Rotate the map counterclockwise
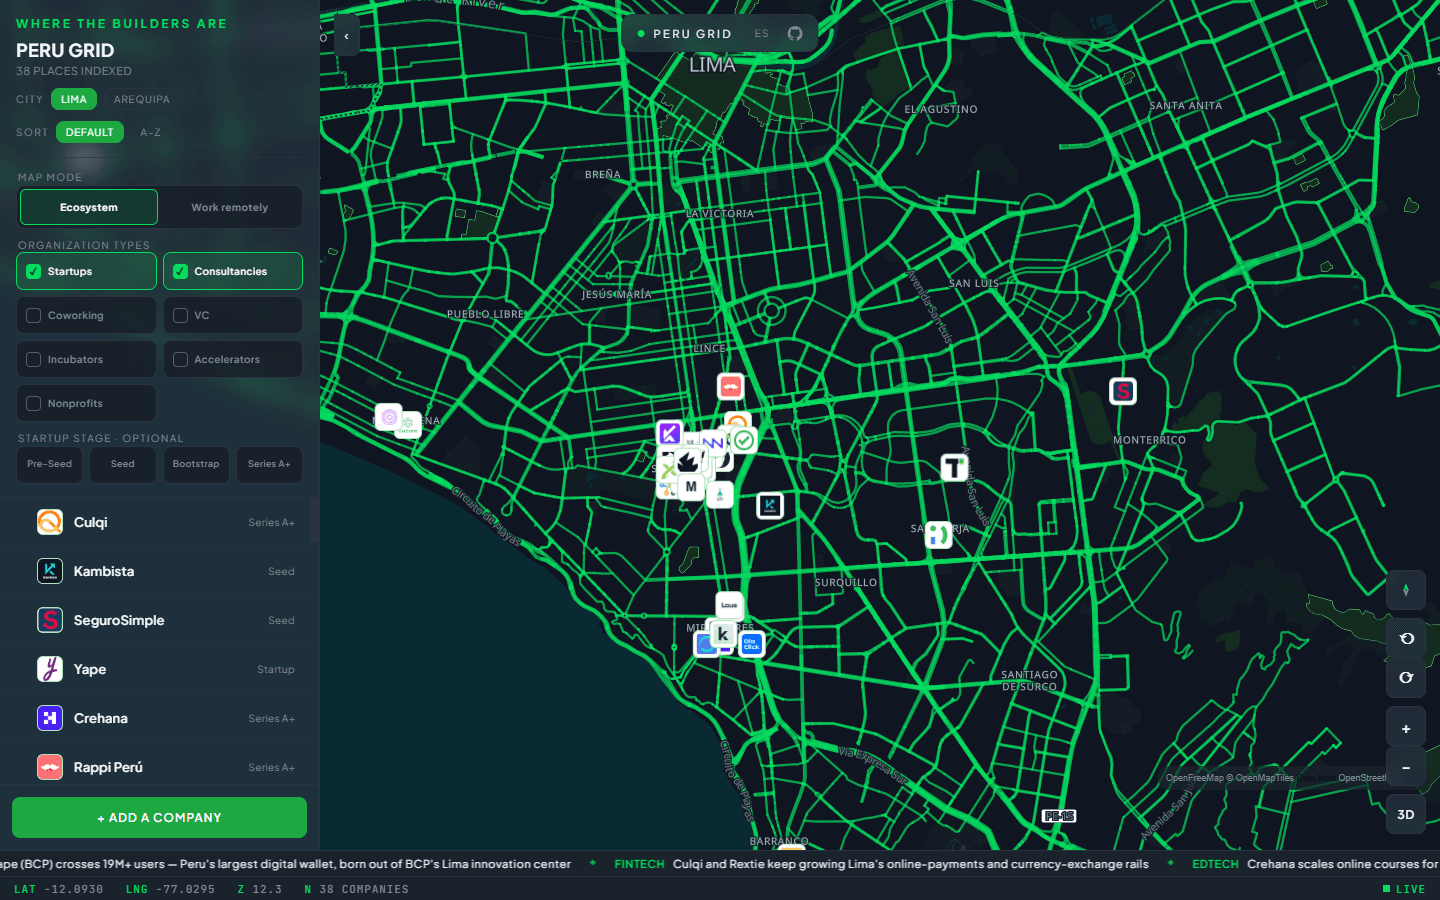This screenshot has height=900, width=1440. pyautogui.click(x=1405, y=638)
